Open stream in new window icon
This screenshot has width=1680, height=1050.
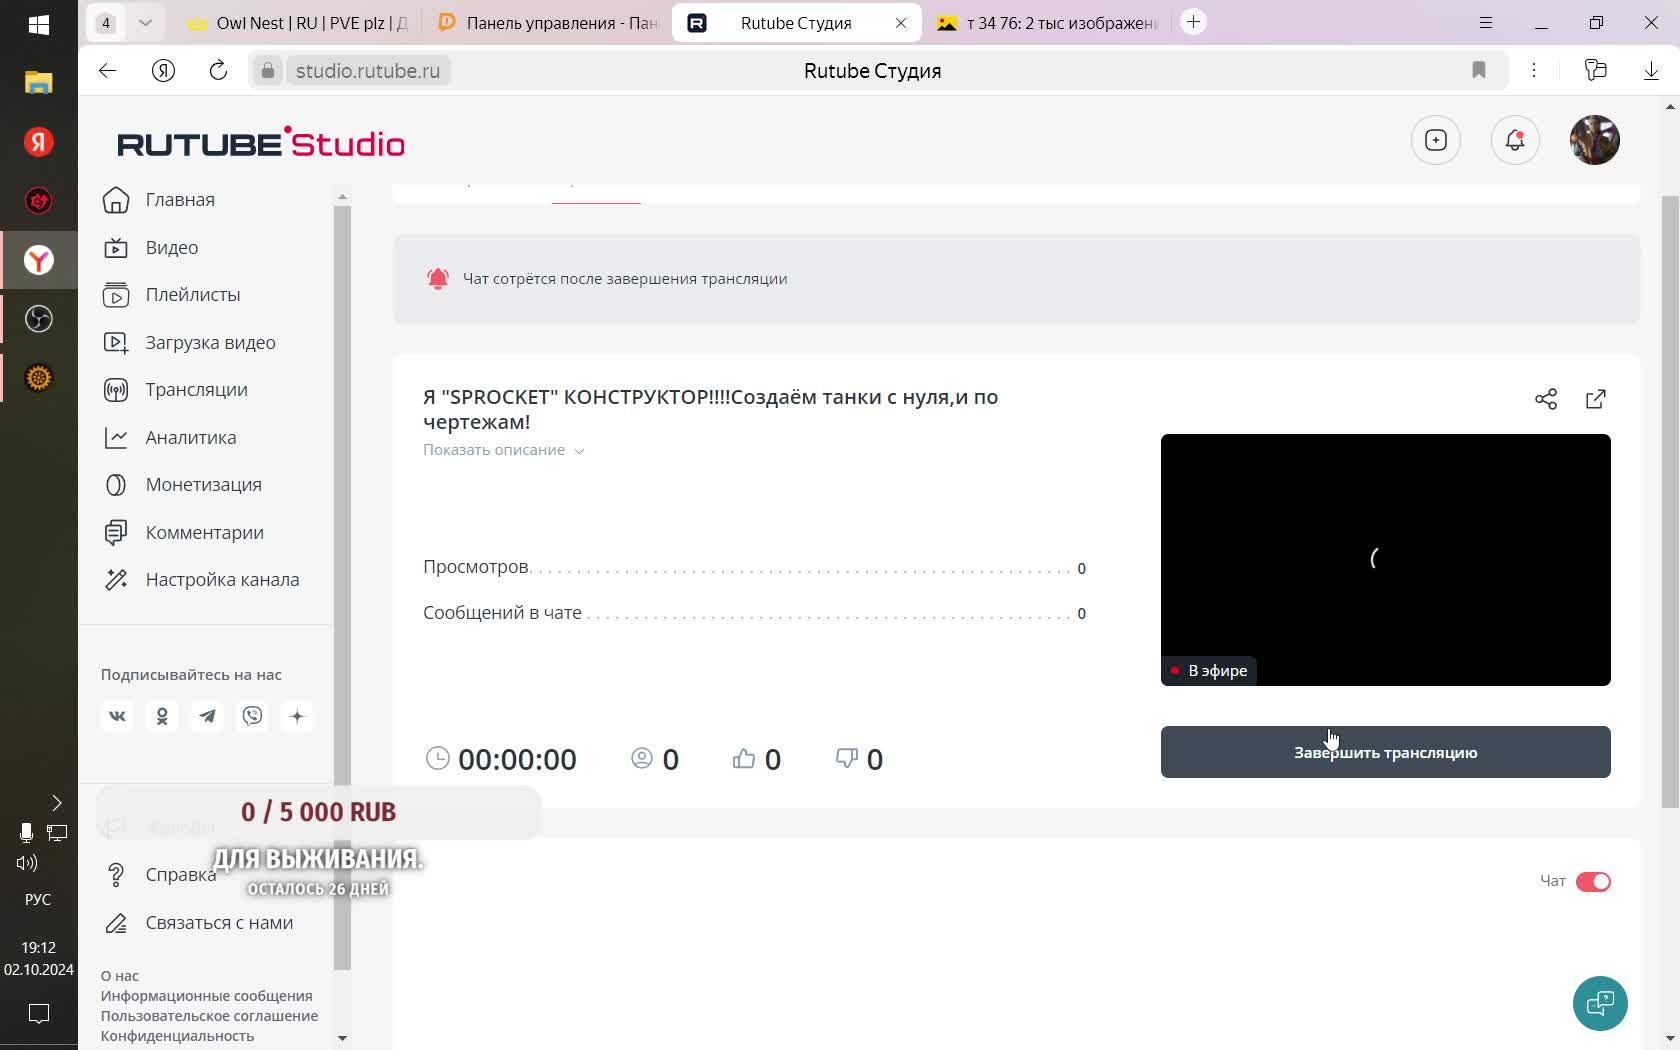1596,399
